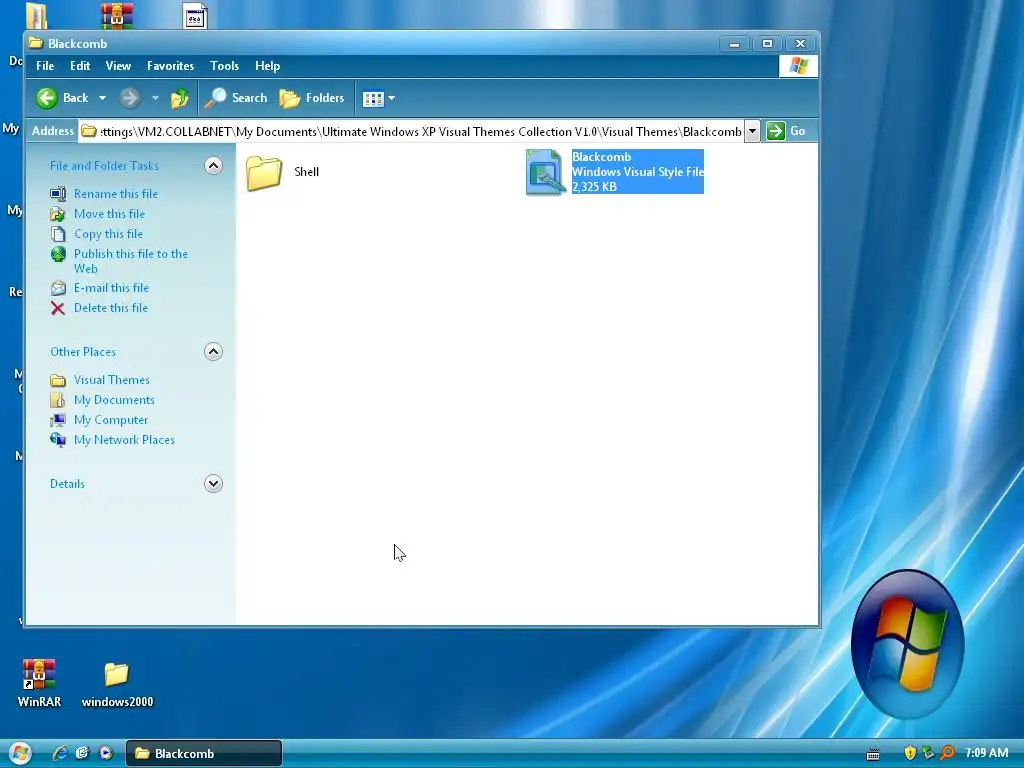Screen dimensions: 1024x768
Task: Open the View menu
Action: [118, 66]
